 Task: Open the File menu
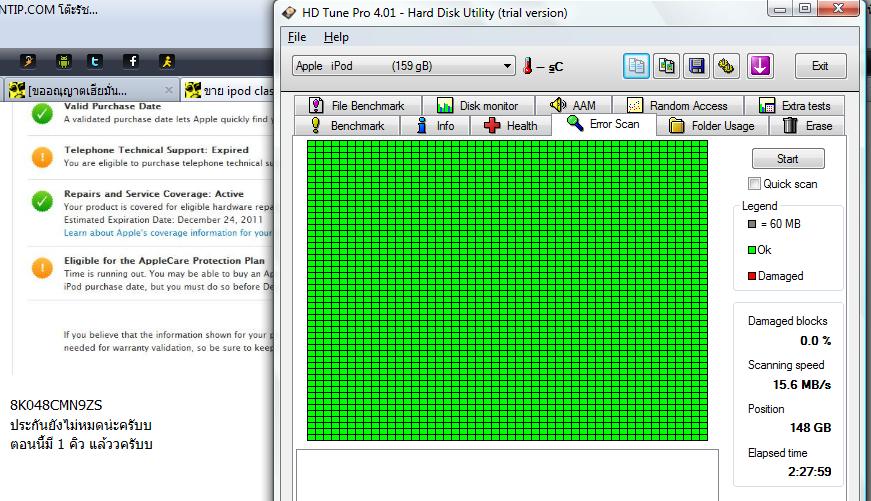(297, 37)
